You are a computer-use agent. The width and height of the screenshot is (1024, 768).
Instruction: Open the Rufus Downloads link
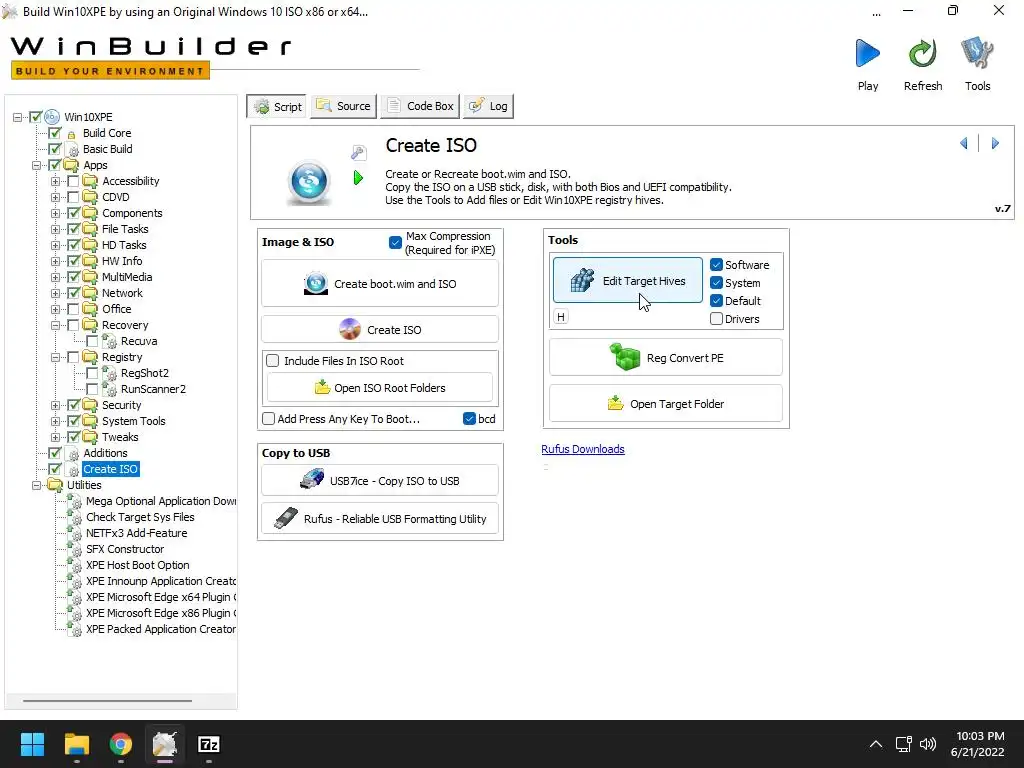(x=583, y=449)
